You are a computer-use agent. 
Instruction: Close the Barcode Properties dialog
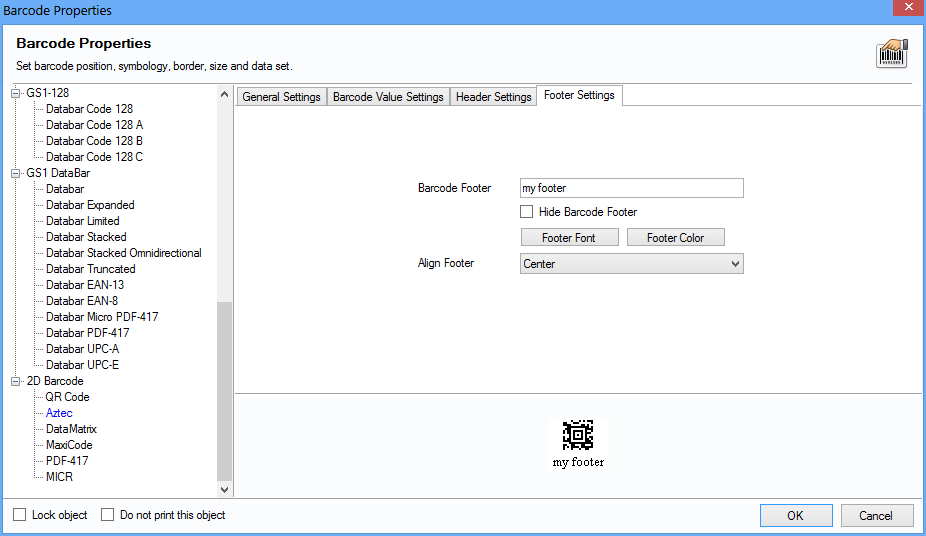click(908, 7)
